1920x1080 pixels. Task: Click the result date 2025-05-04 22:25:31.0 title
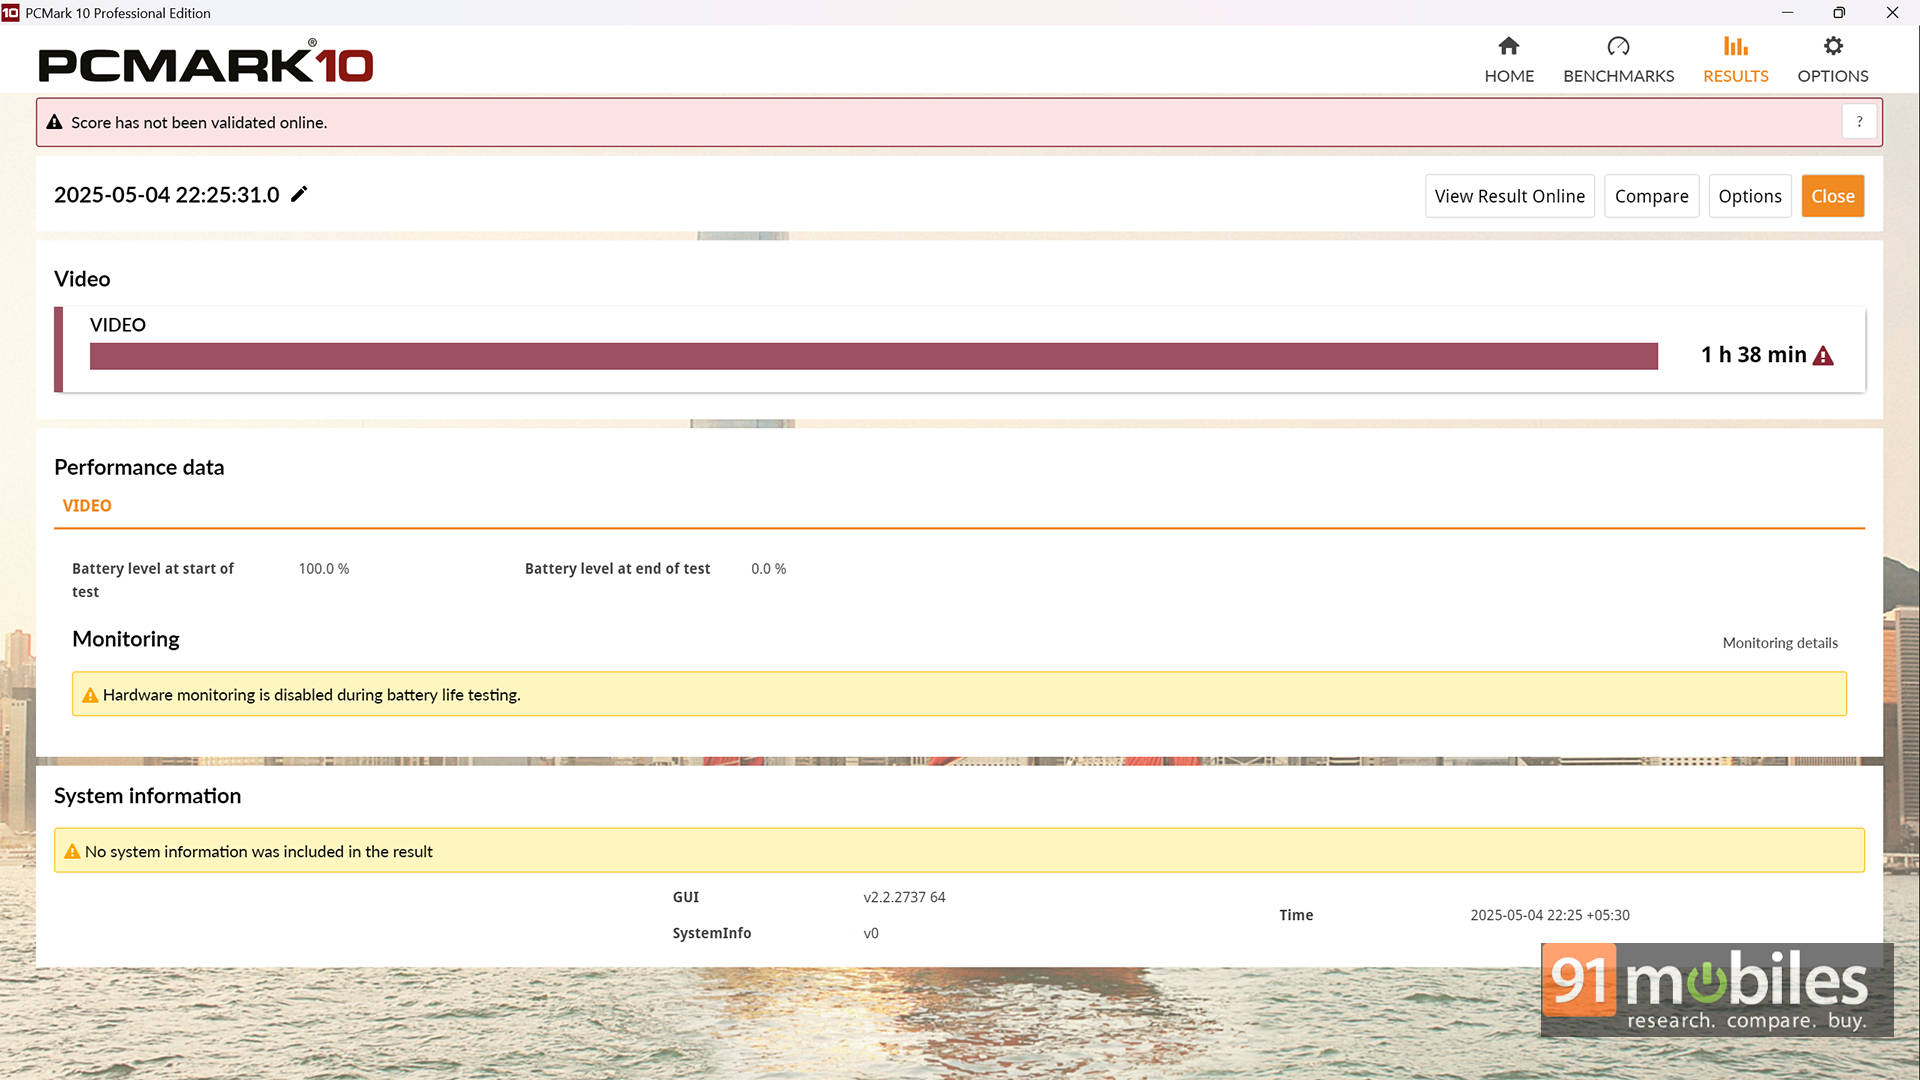tap(167, 195)
